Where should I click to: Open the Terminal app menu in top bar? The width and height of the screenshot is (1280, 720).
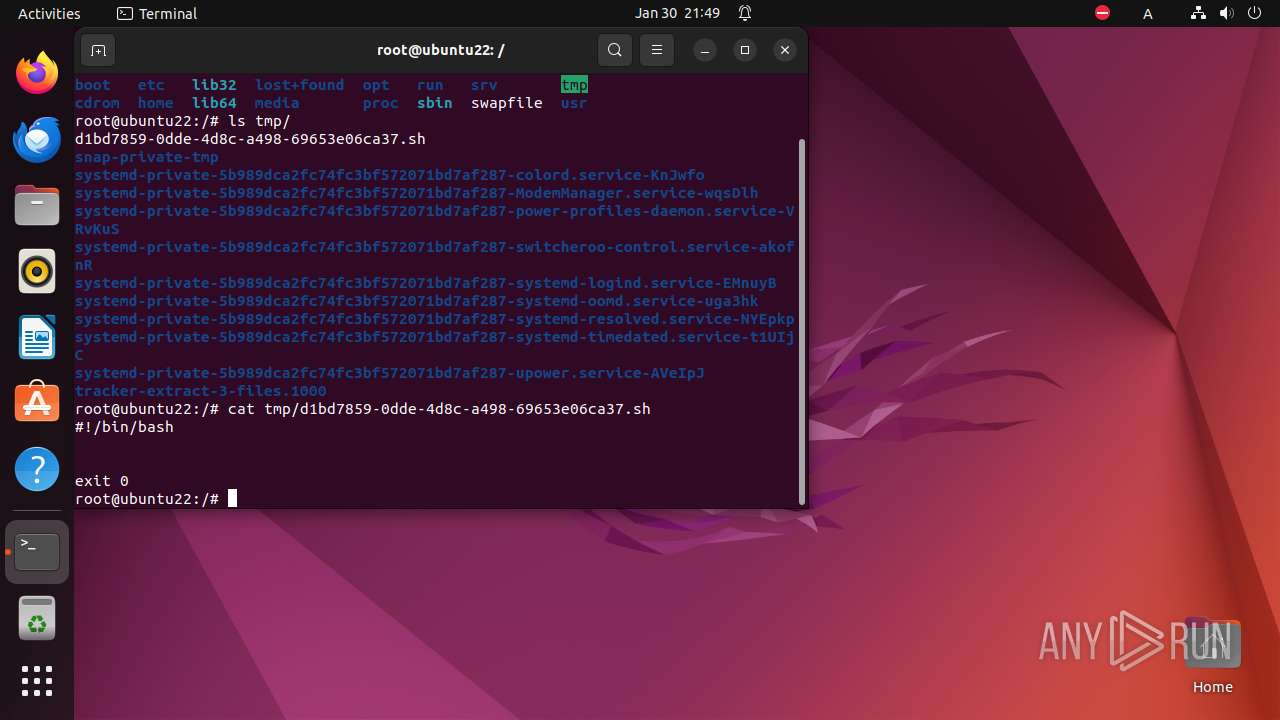157,13
